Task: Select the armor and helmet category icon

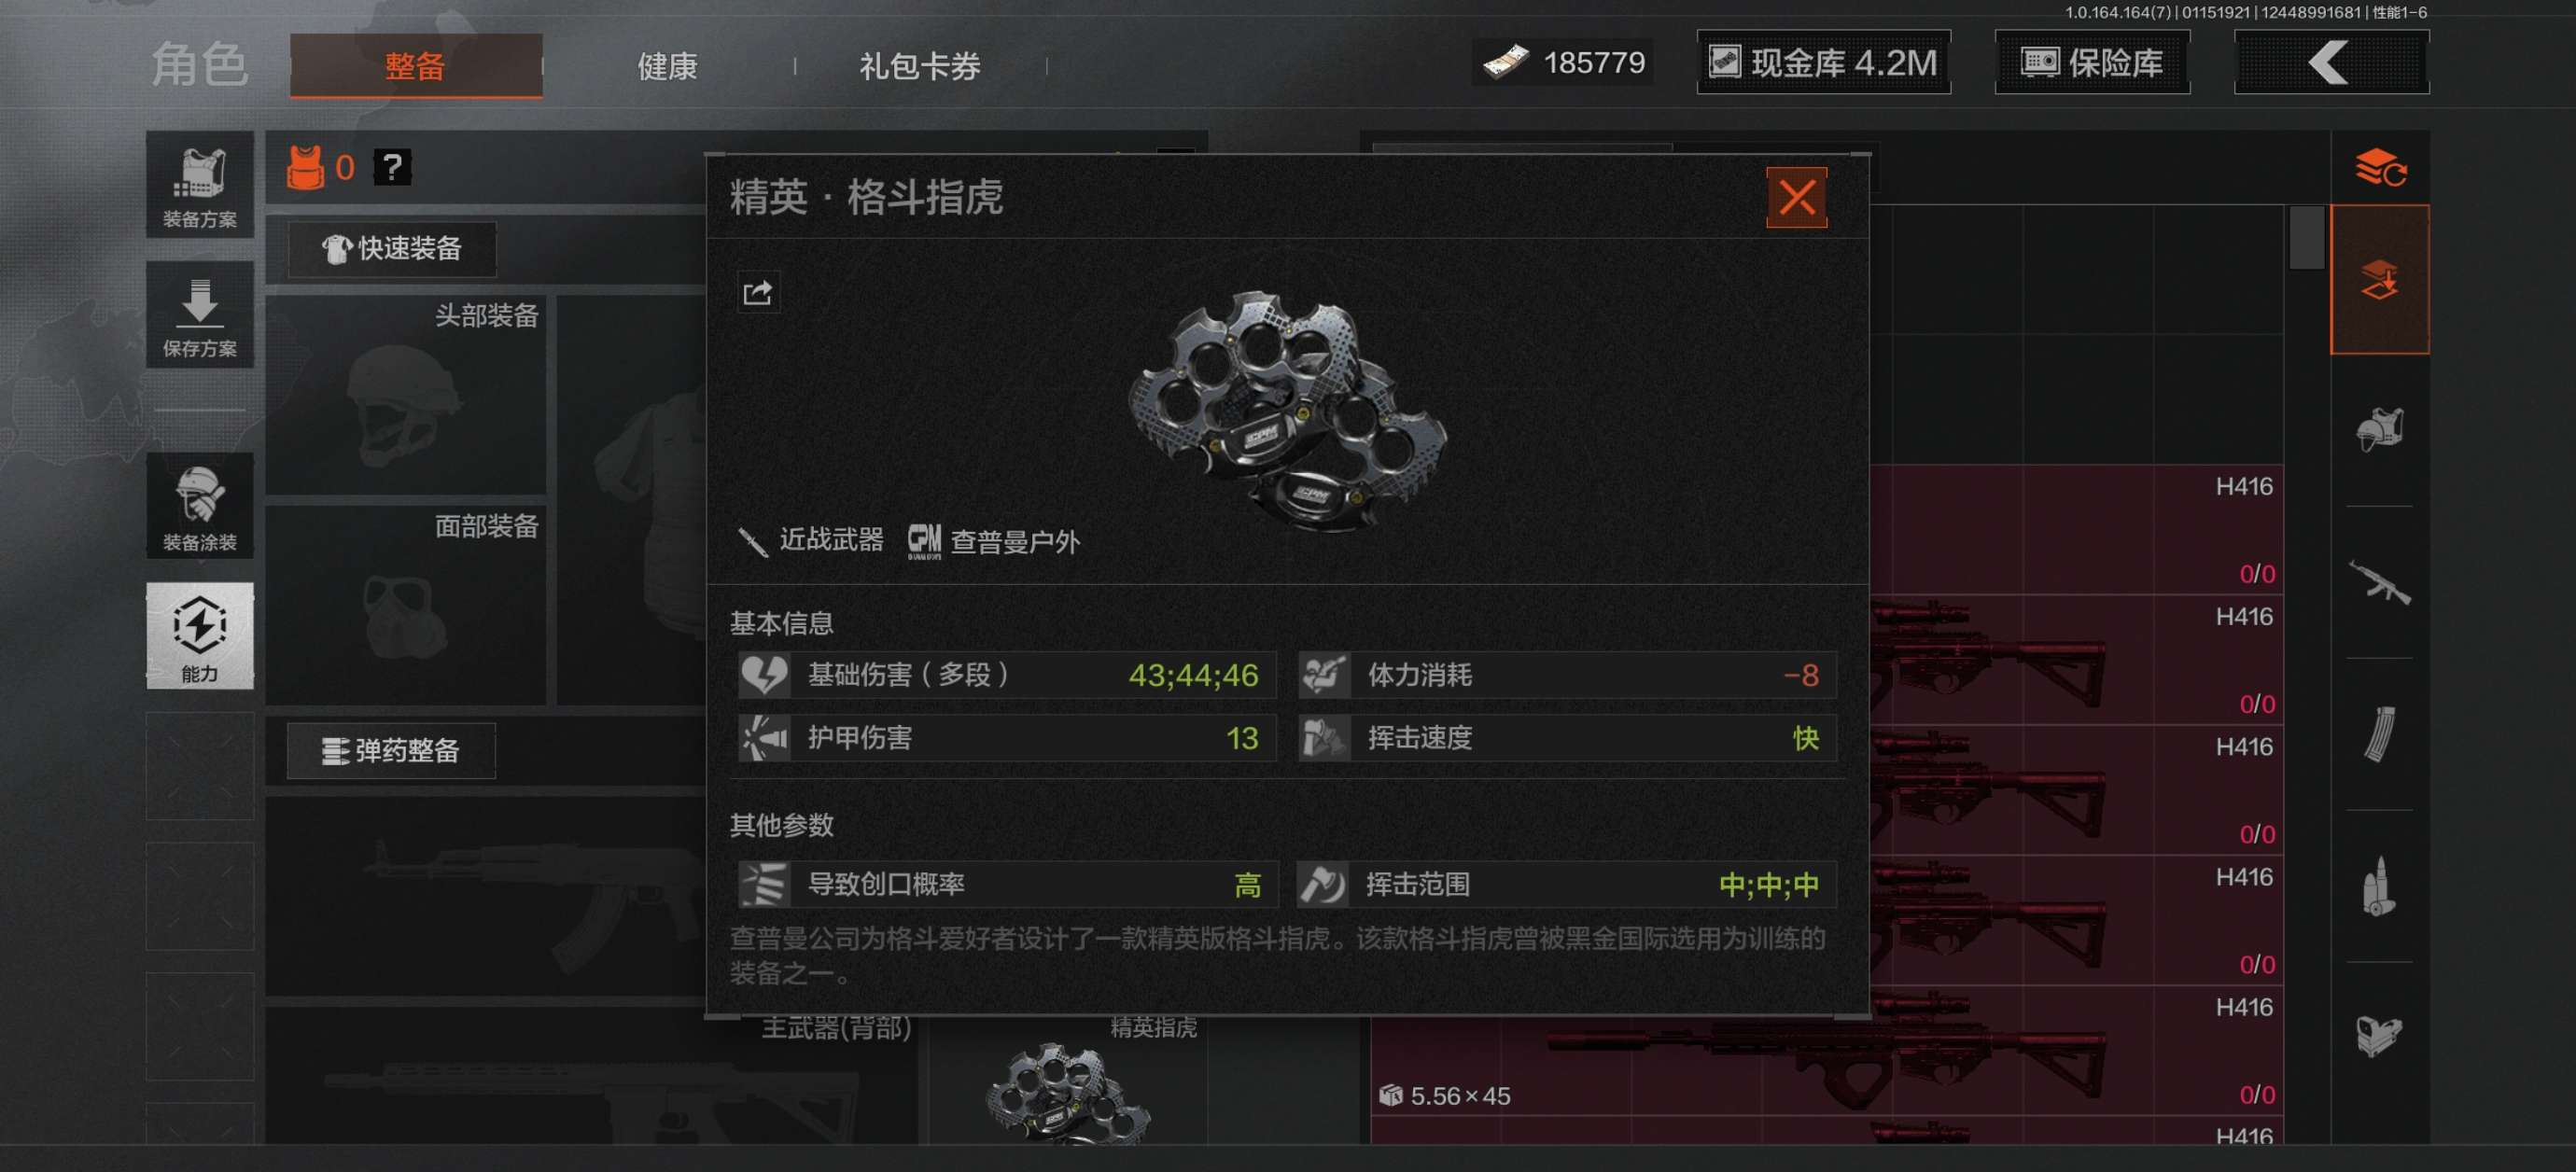Action: [2379, 430]
